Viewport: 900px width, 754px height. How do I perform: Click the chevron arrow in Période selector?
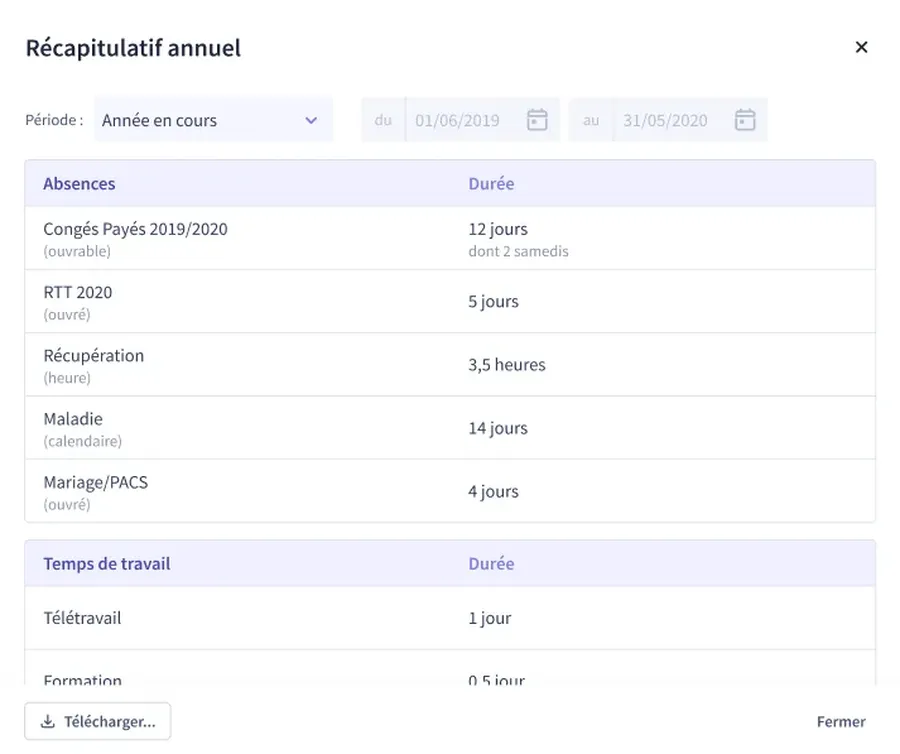311,120
